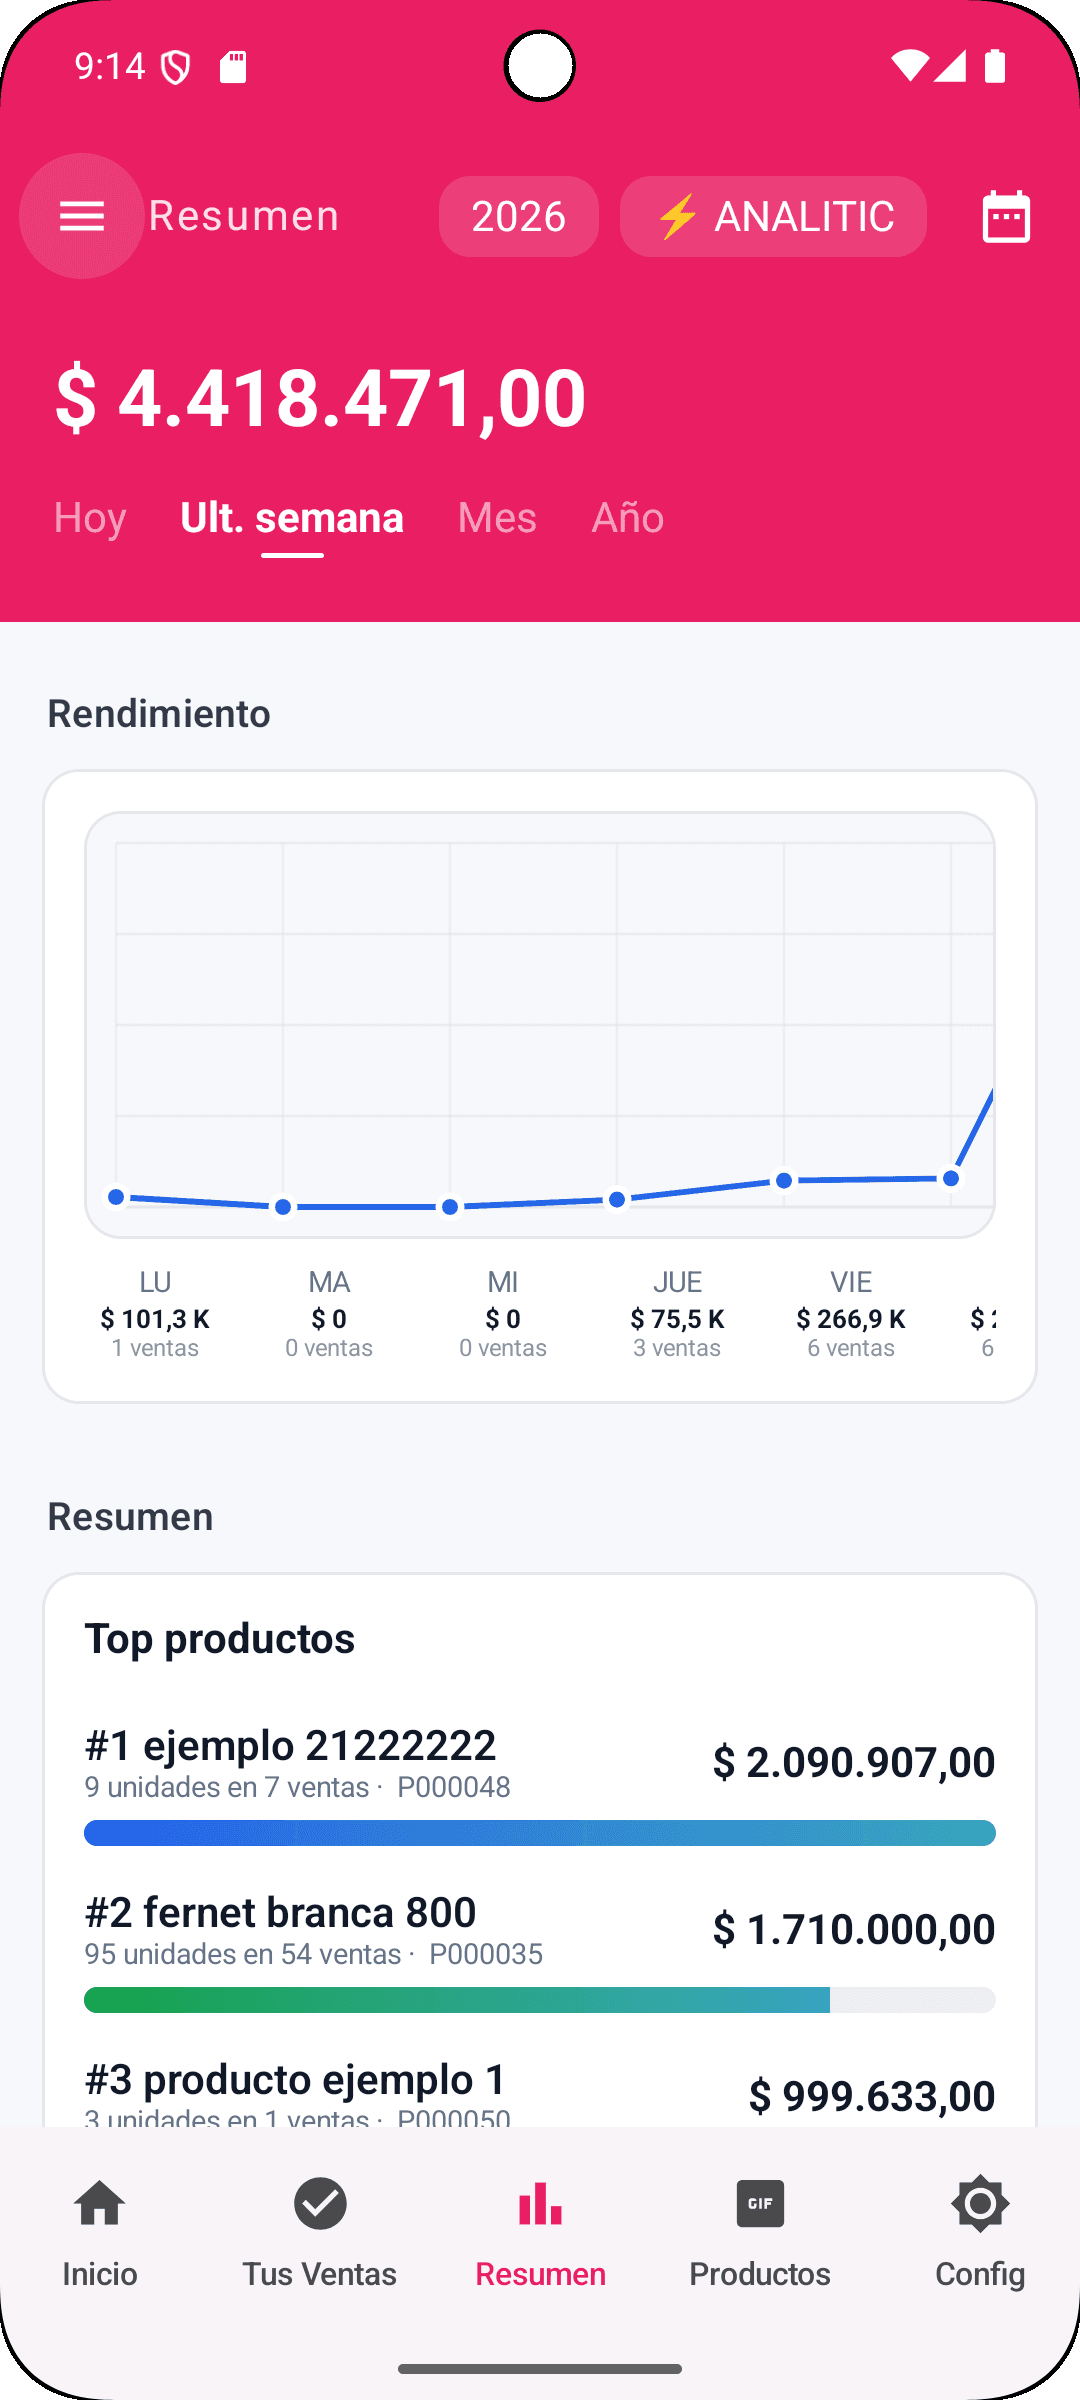Tap the Top productos heading
This screenshot has height=2400, width=1080.
220,1639
